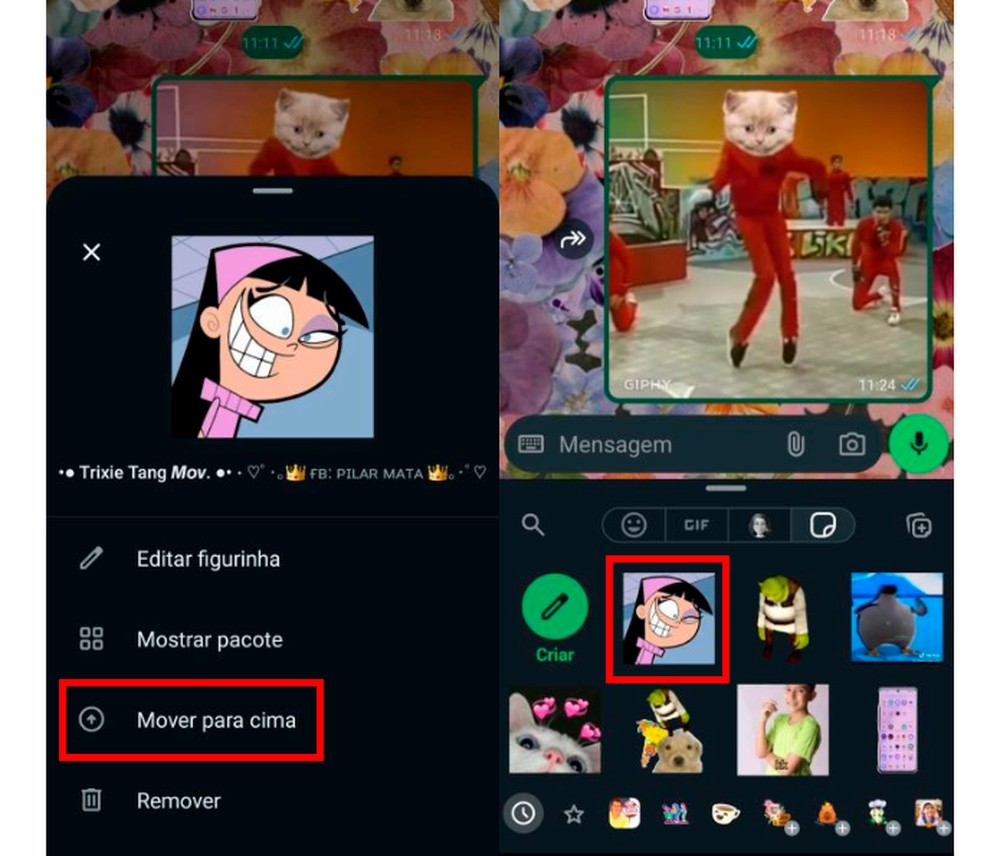Open favorite stickers star icon
Image resolution: width=1000 pixels, height=856 pixels.
(574, 814)
